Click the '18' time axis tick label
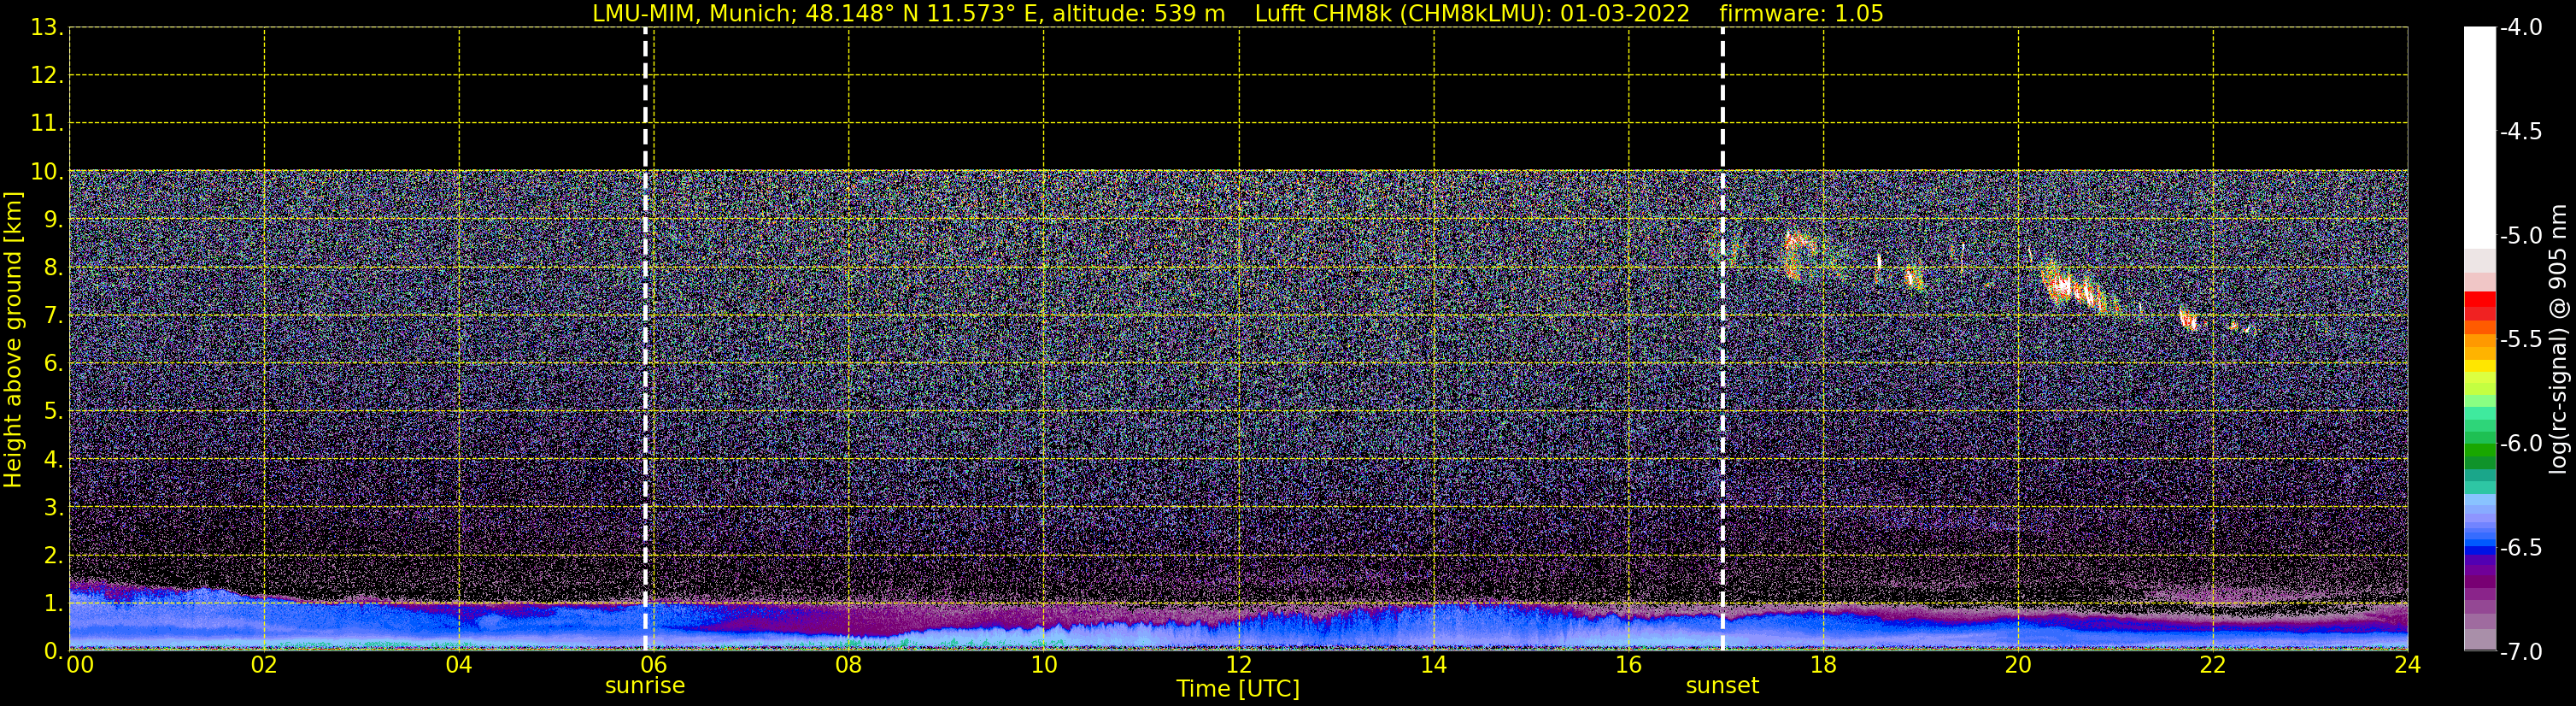Image resolution: width=2576 pixels, height=706 pixels. point(1824,665)
